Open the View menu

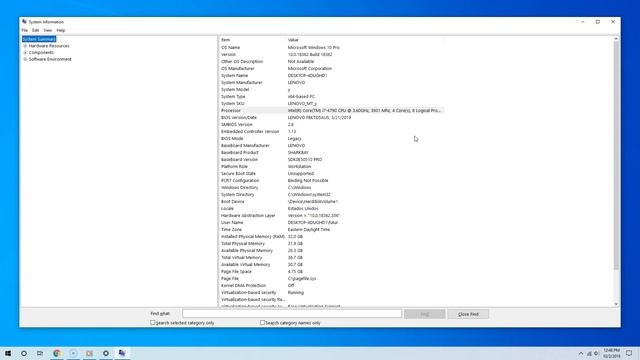coord(48,30)
